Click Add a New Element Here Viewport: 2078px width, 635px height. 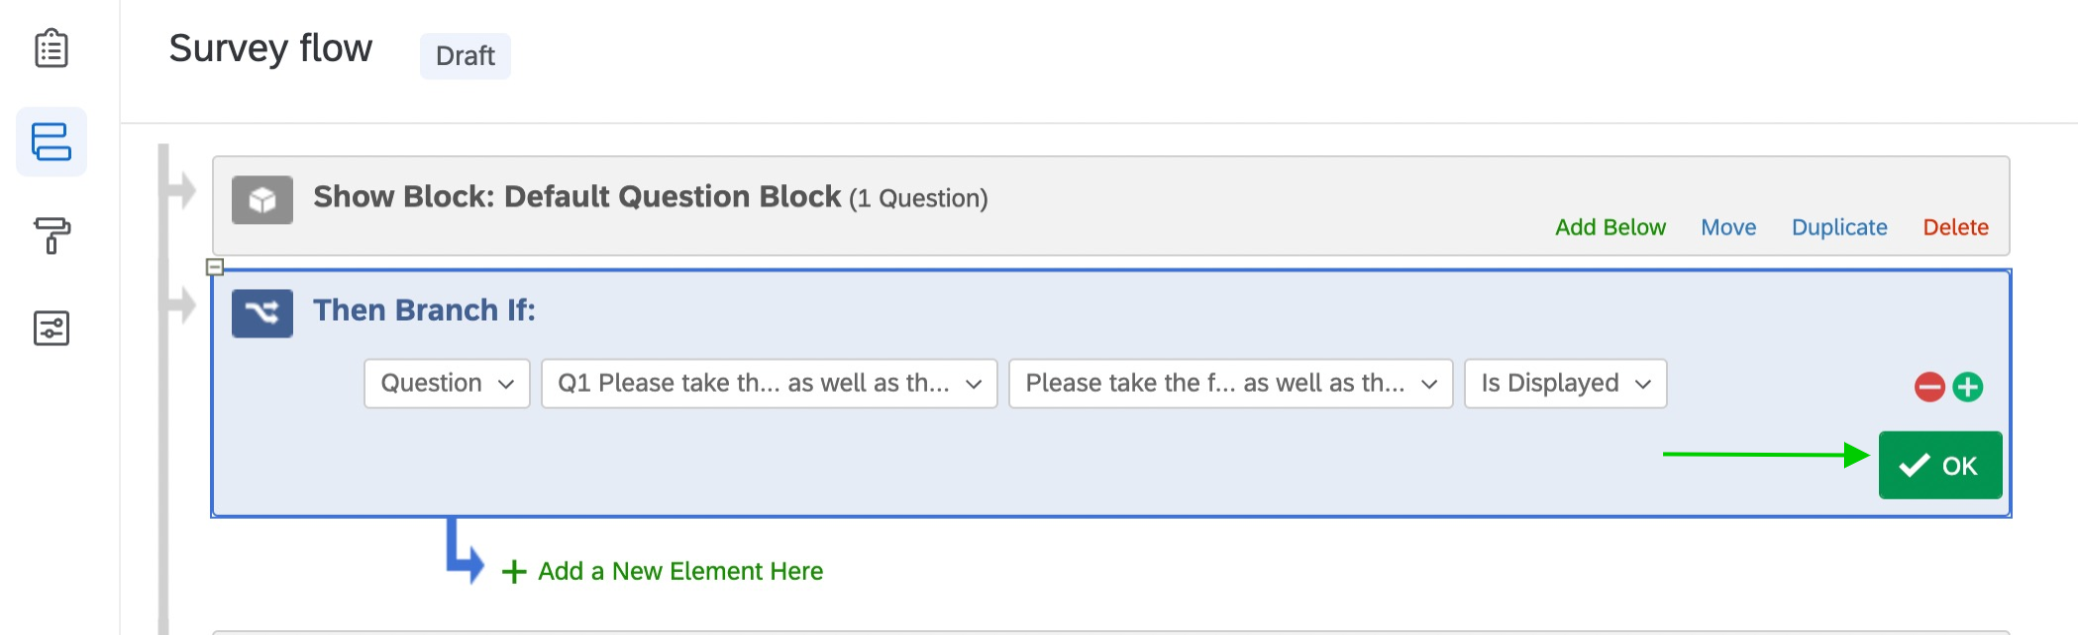coord(680,571)
